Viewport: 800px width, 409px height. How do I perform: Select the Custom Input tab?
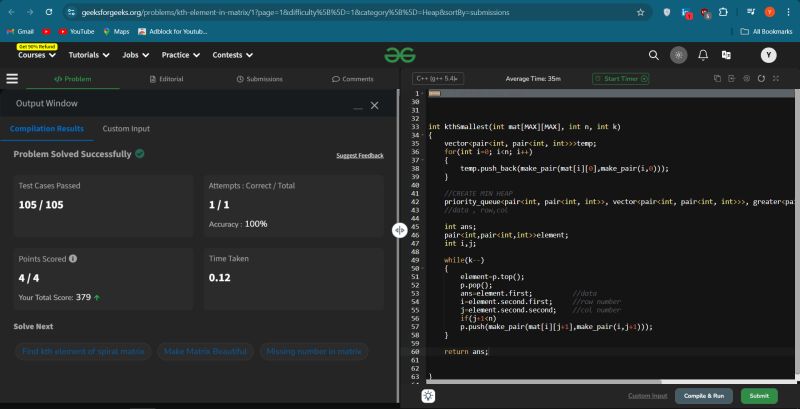[x=126, y=128]
